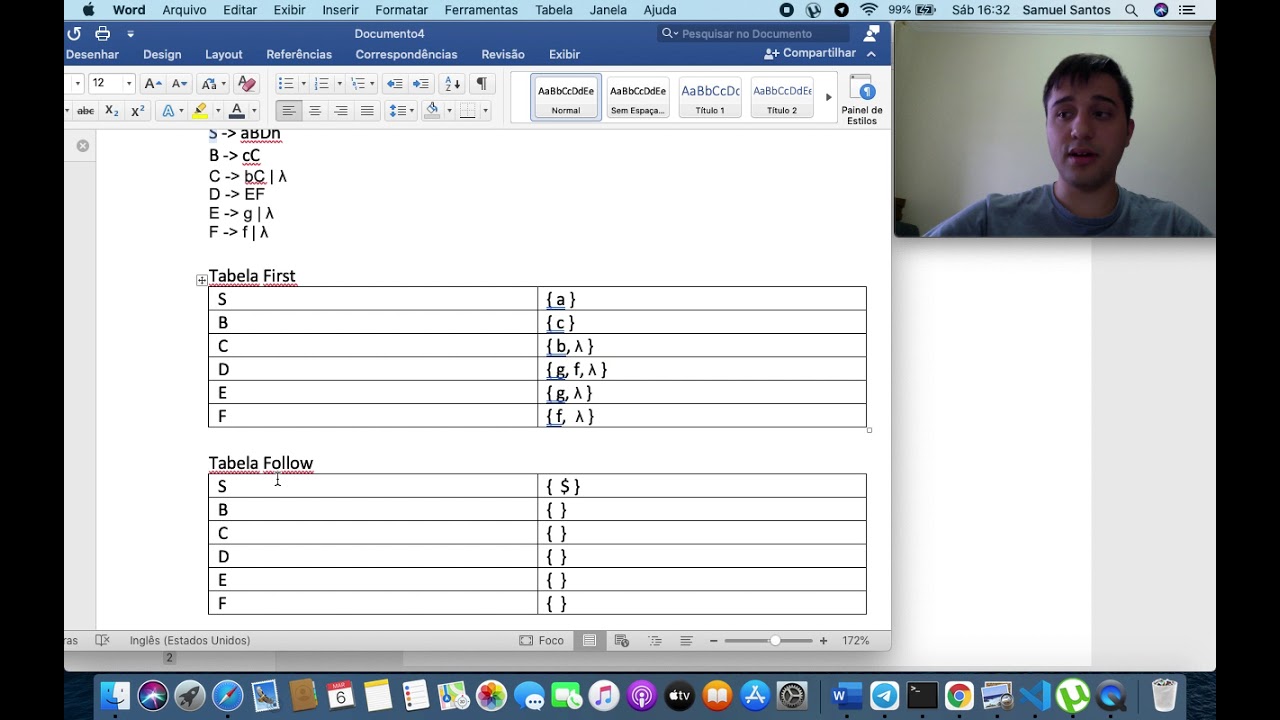
Task: Click the 172% zoom level
Action: pyautogui.click(x=855, y=640)
